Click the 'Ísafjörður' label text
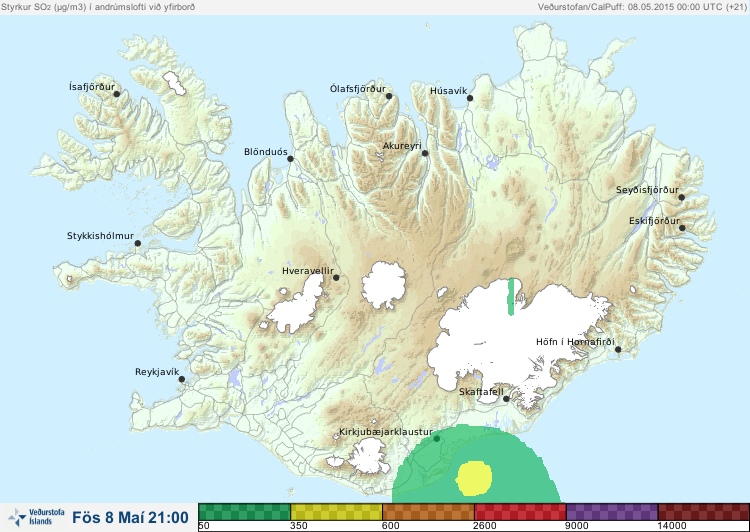Image resolution: width=750 pixels, height=532 pixels. click(x=92, y=87)
